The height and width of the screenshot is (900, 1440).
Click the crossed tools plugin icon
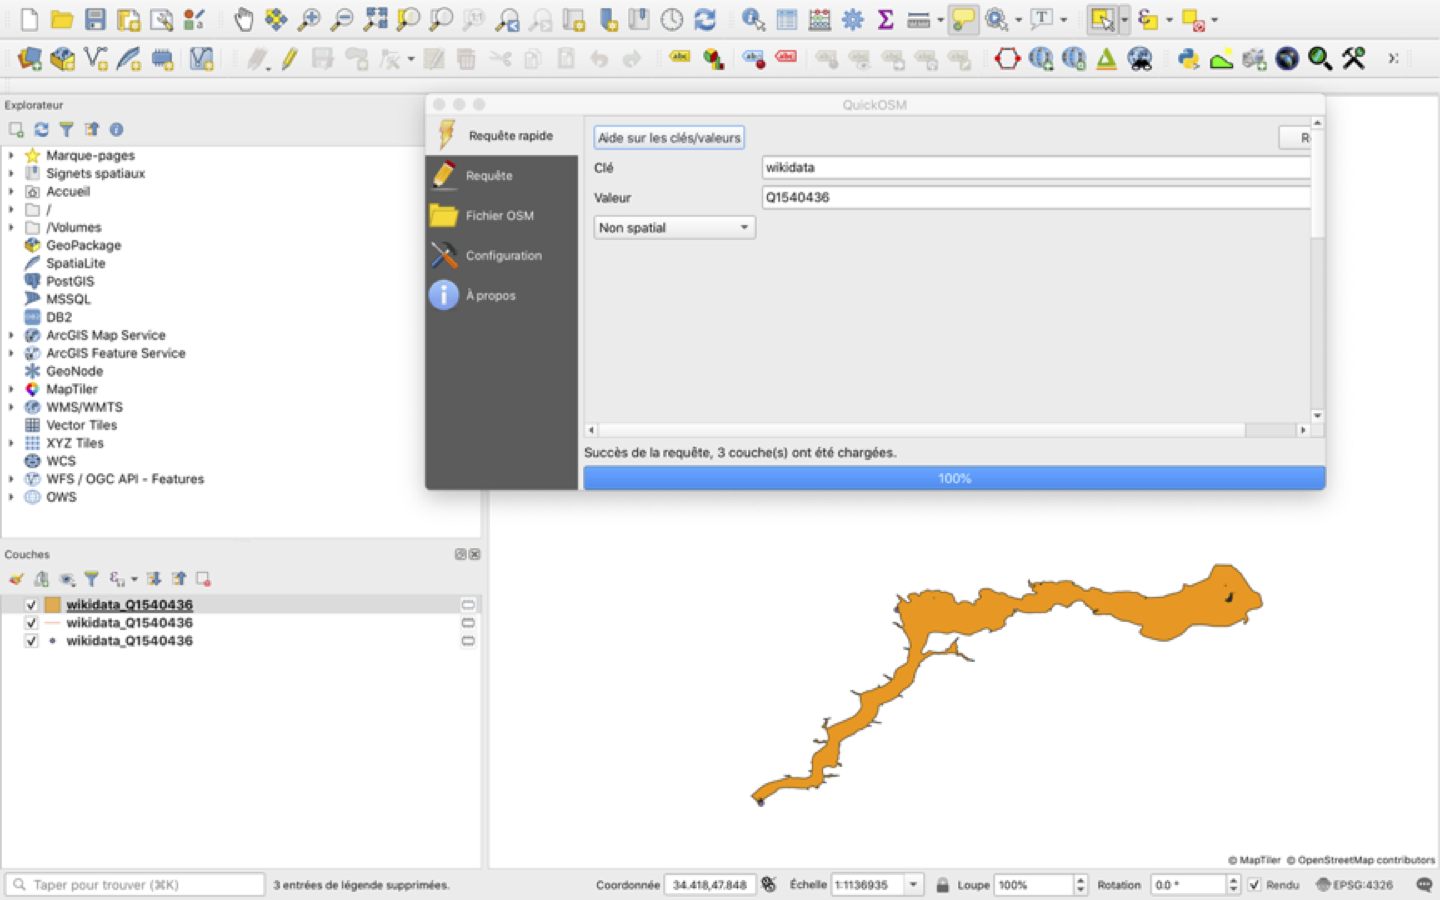click(1354, 59)
